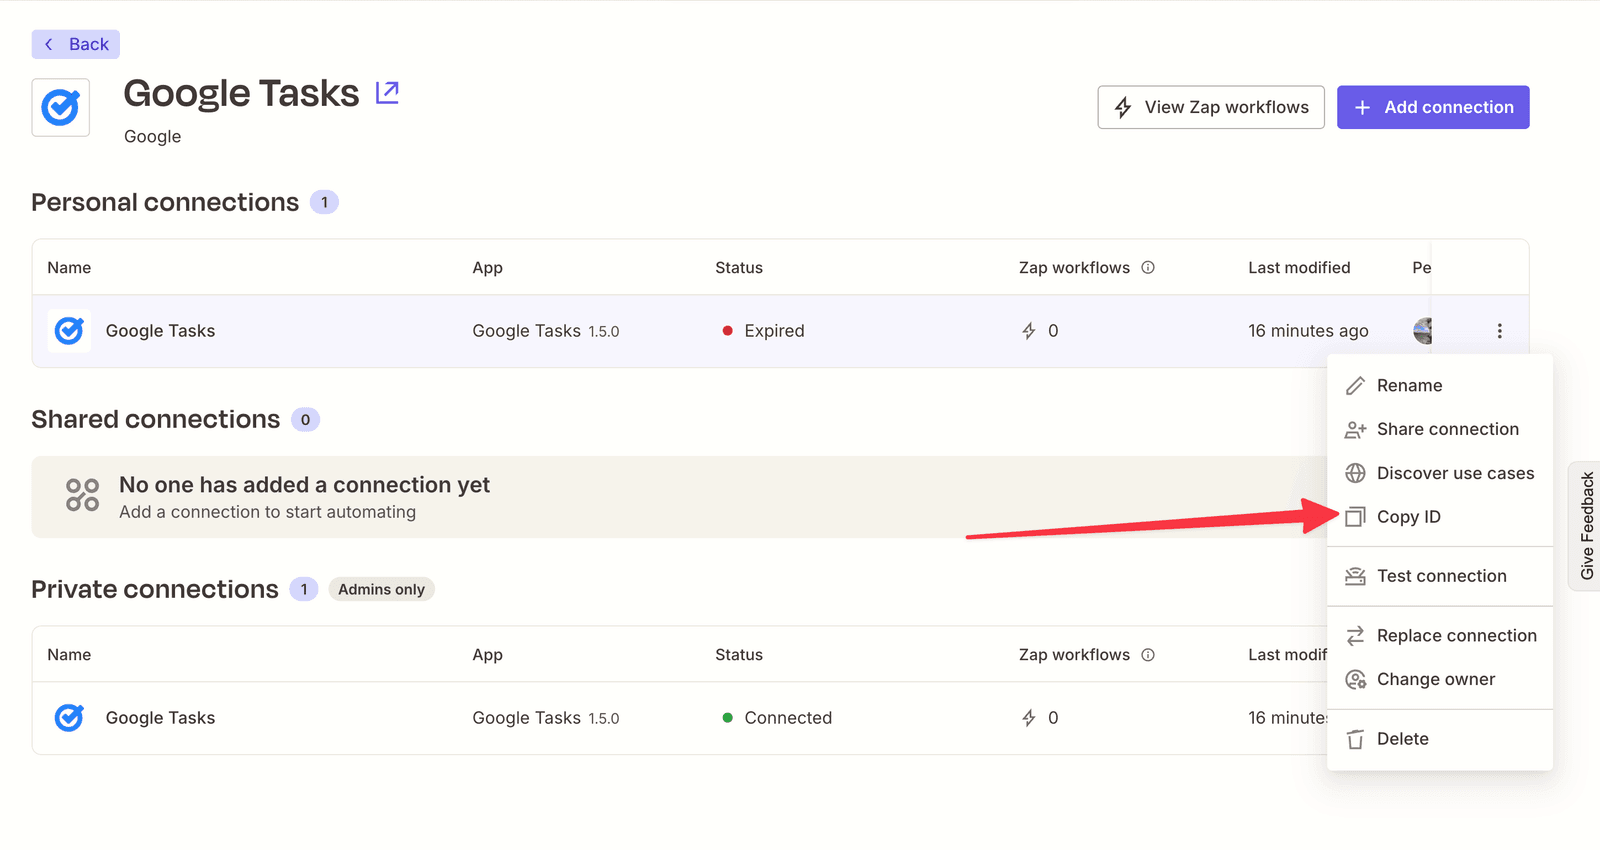Click the Personal connections count badge
Viewport: 1600px width, 850px height.
324,202
